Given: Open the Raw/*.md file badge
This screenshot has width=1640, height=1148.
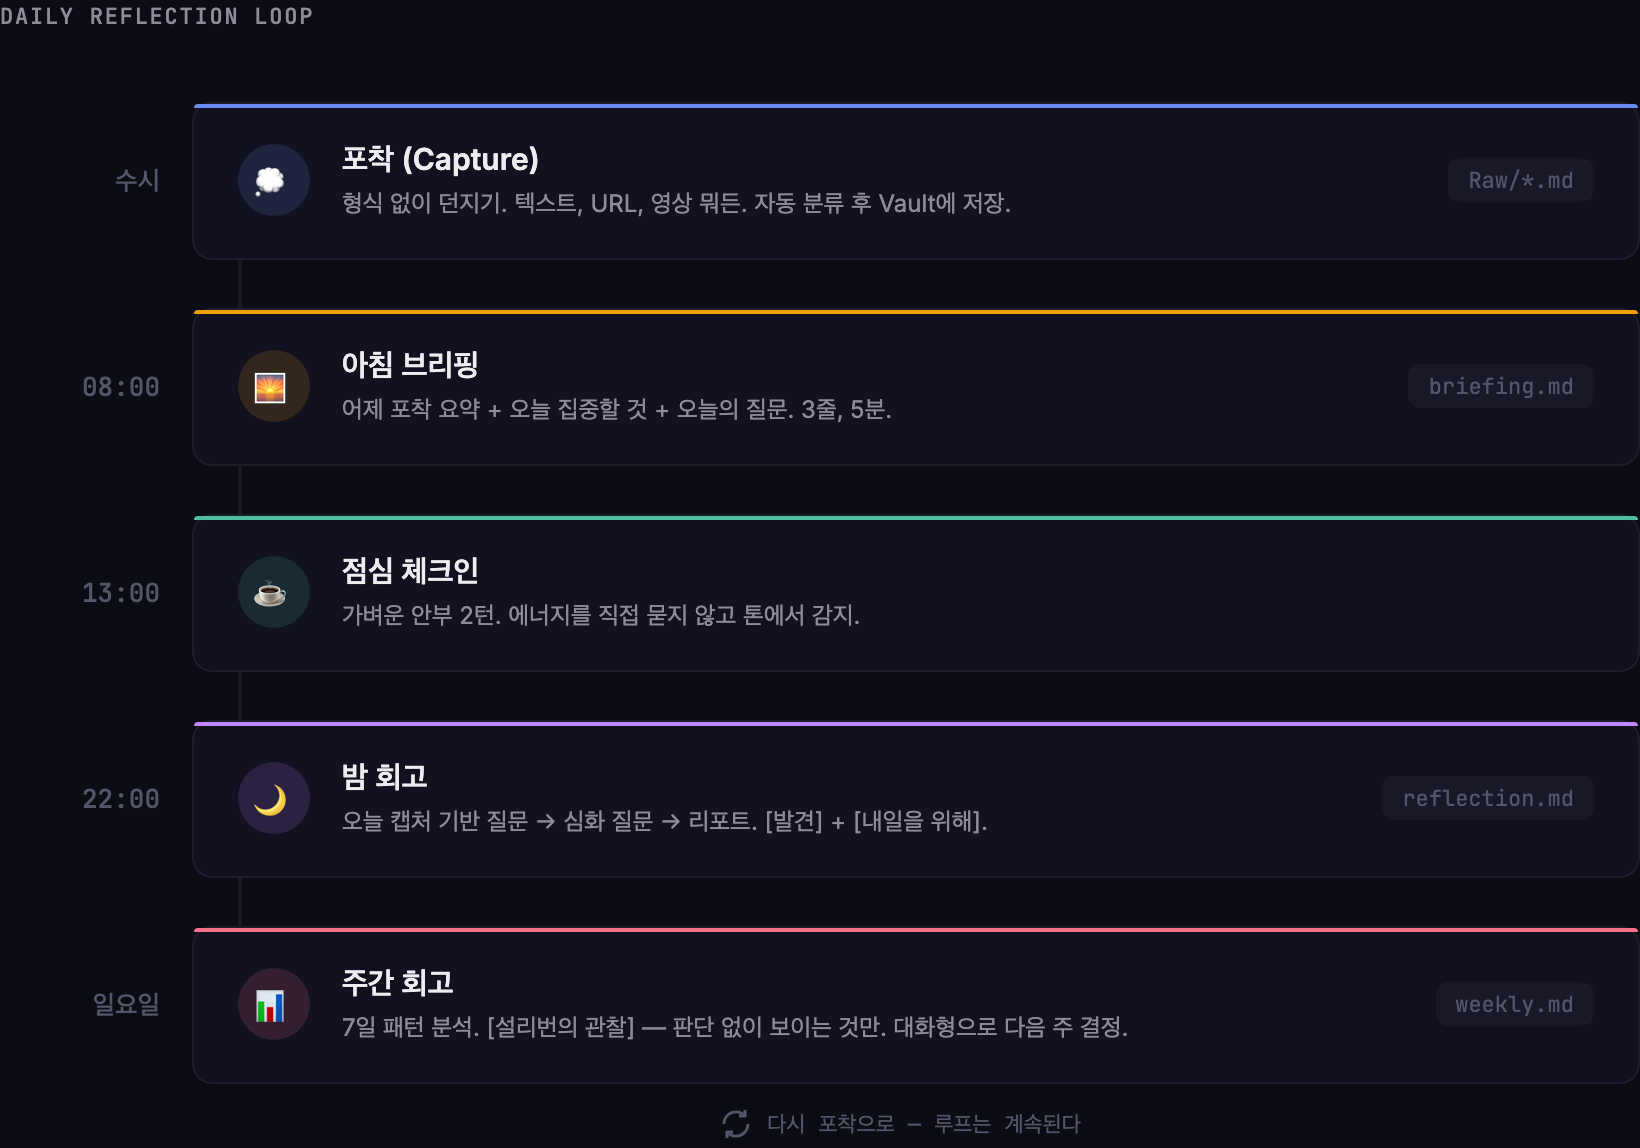Looking at the screenshot, I should 1520,180.
